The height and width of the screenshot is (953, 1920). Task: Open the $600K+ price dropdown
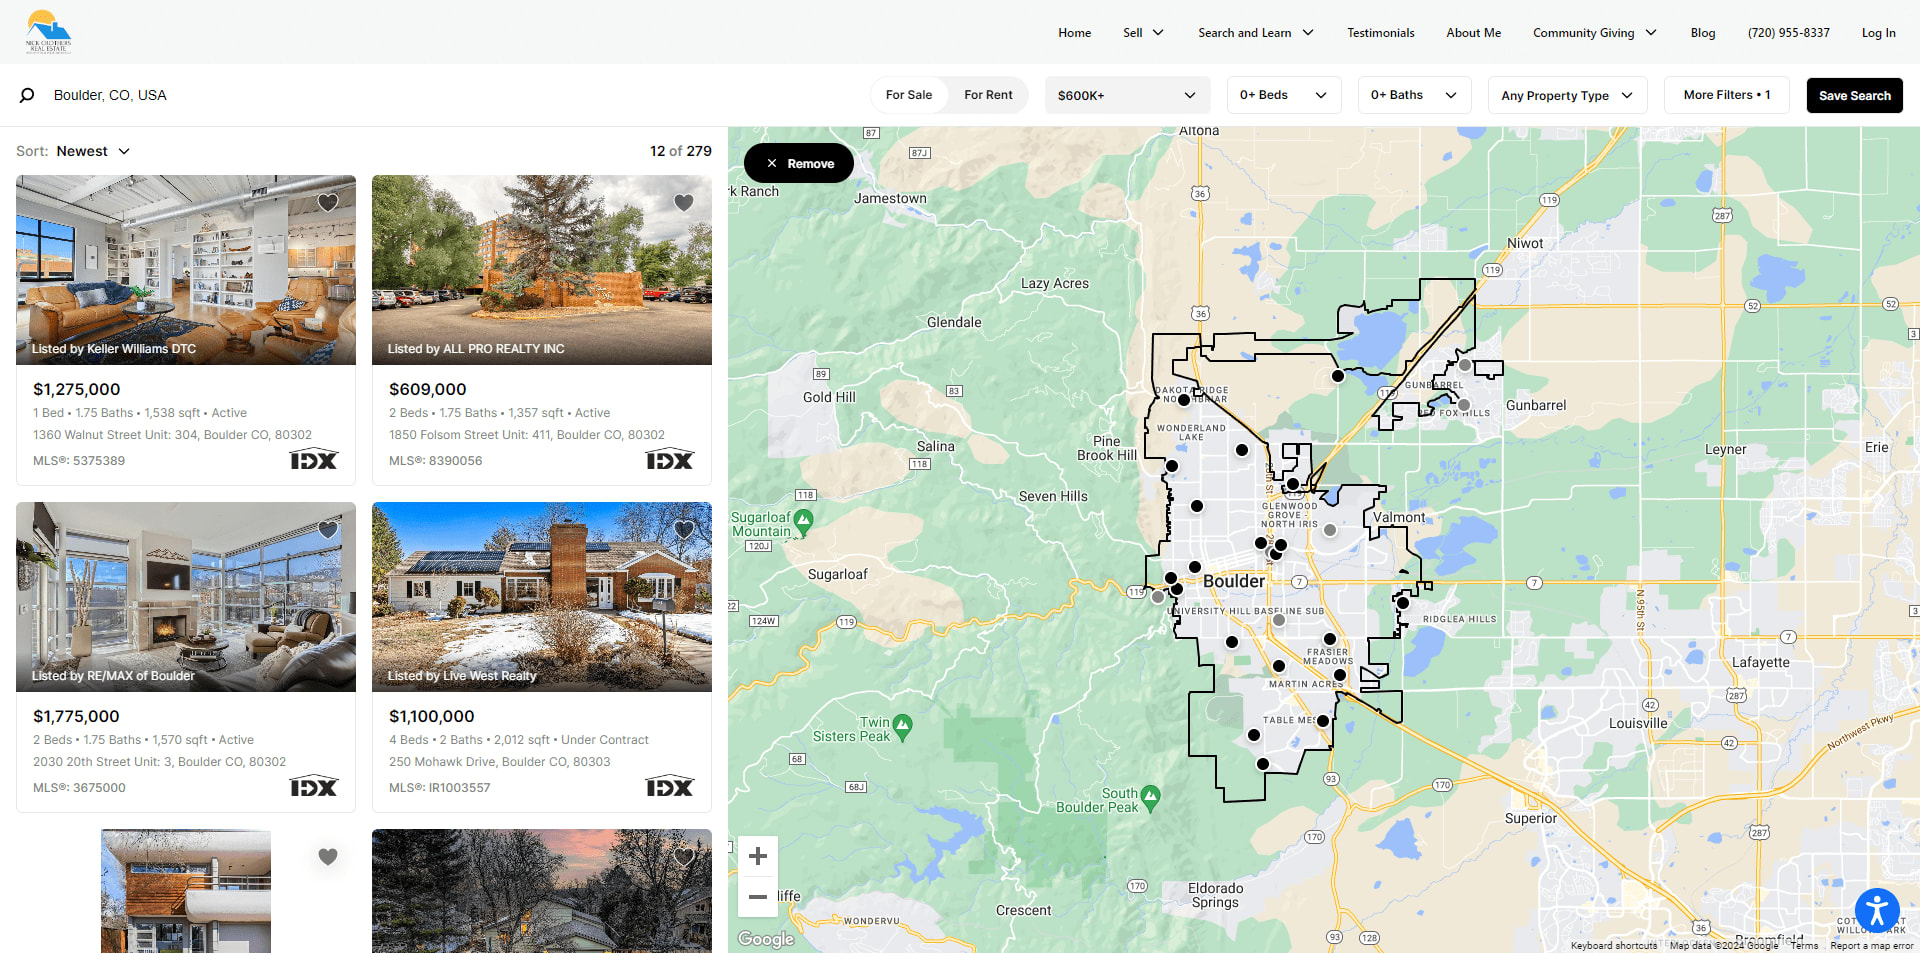[x=1127, y=95]
